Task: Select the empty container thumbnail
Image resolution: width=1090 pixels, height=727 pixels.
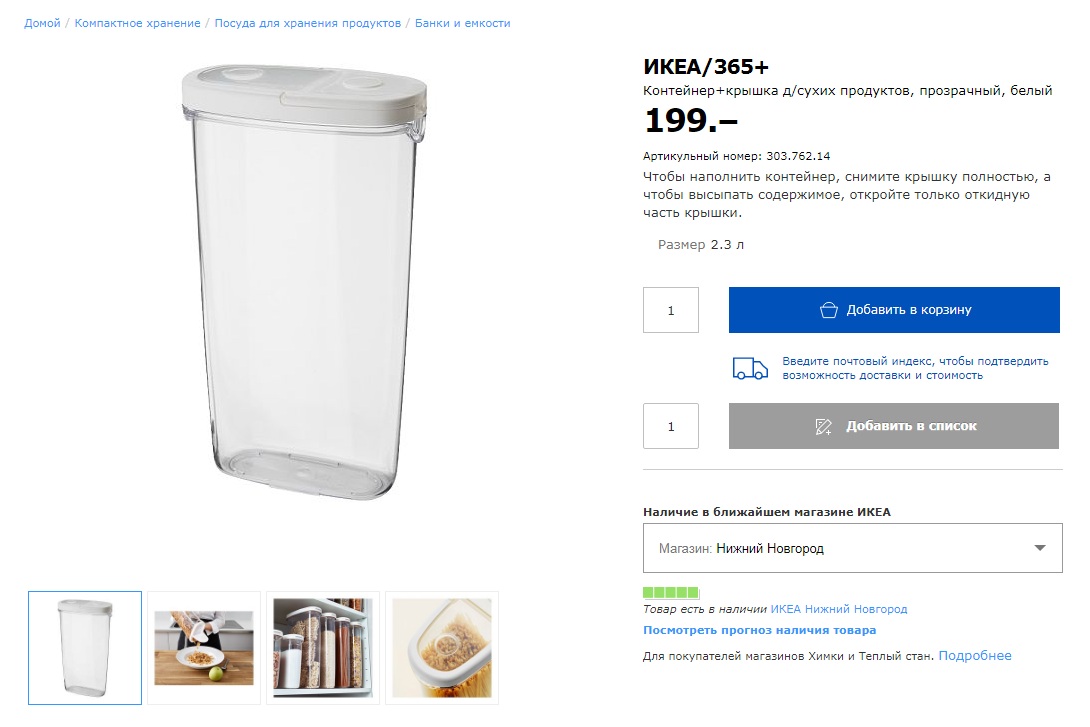Action: click(x=85, y=648)
